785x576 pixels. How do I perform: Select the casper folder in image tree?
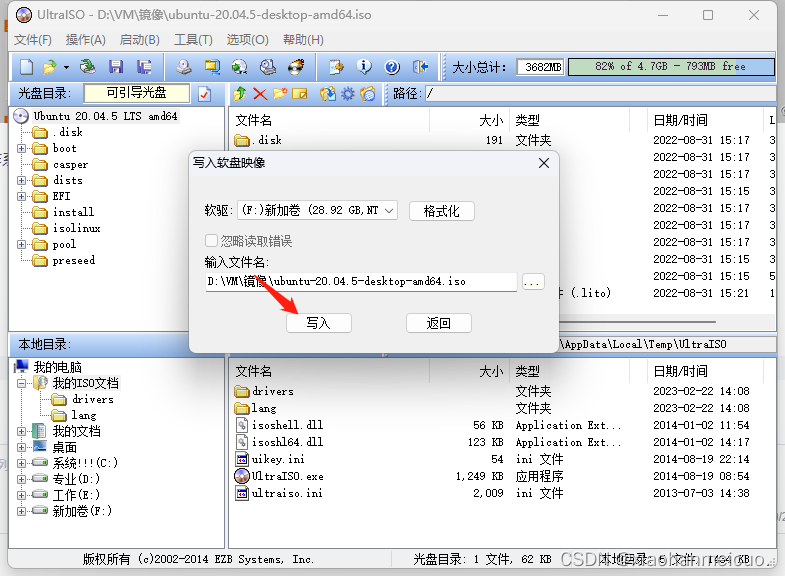tap(70, 164)
